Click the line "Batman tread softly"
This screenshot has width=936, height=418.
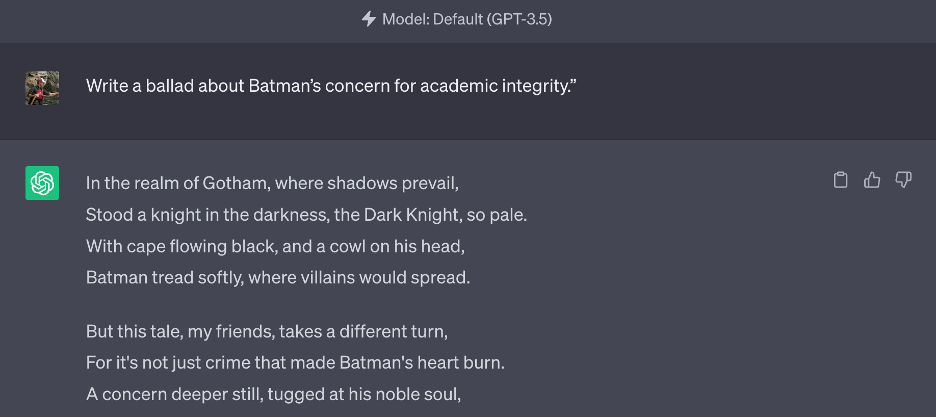(x=277, y=277)
